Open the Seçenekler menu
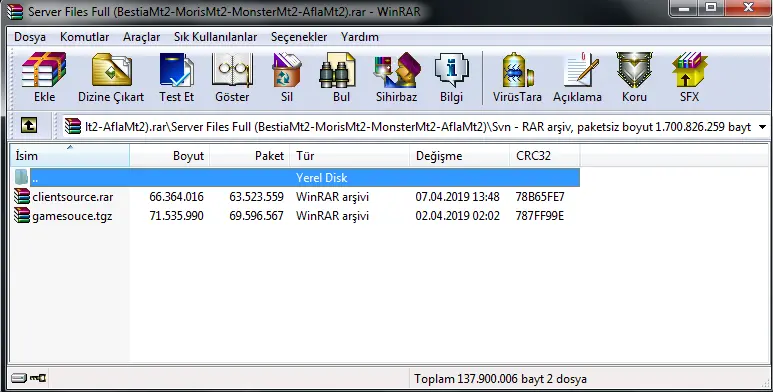Image resolution: width=773 pixels, height=392 pixels. pyautogui.click(x=299, y=37)
